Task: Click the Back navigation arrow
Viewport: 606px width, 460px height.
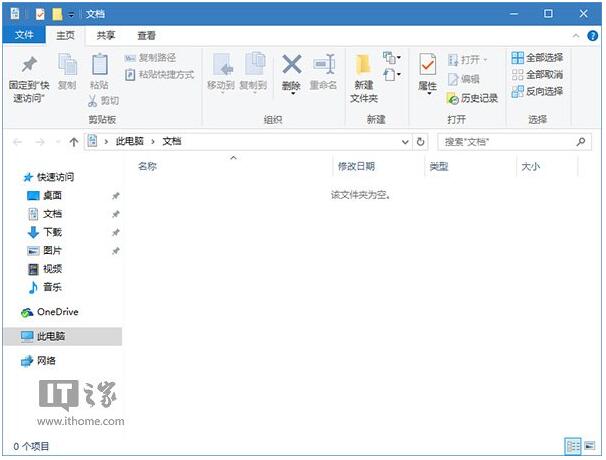Action: (x=17, y=142)
